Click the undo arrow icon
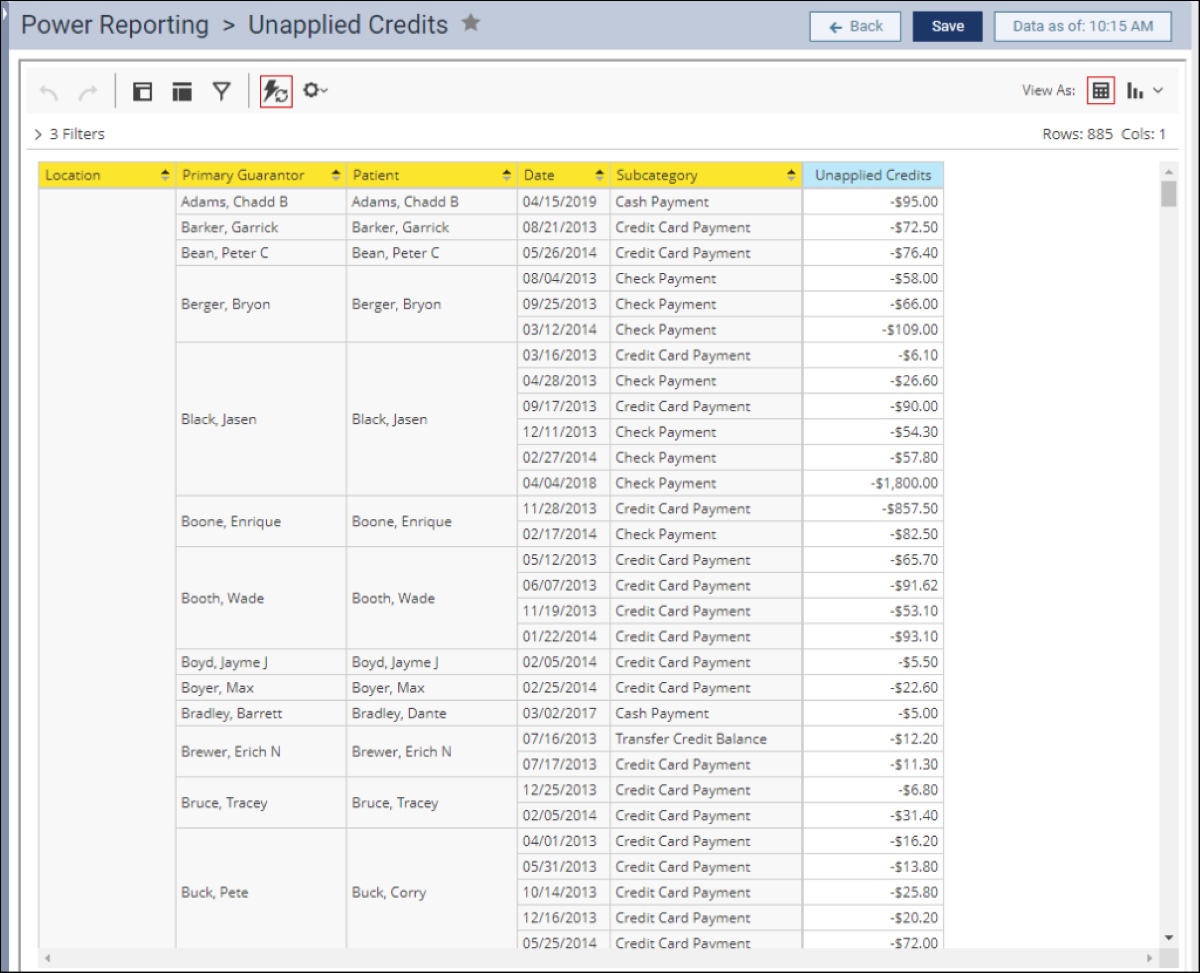 [49, 92]
